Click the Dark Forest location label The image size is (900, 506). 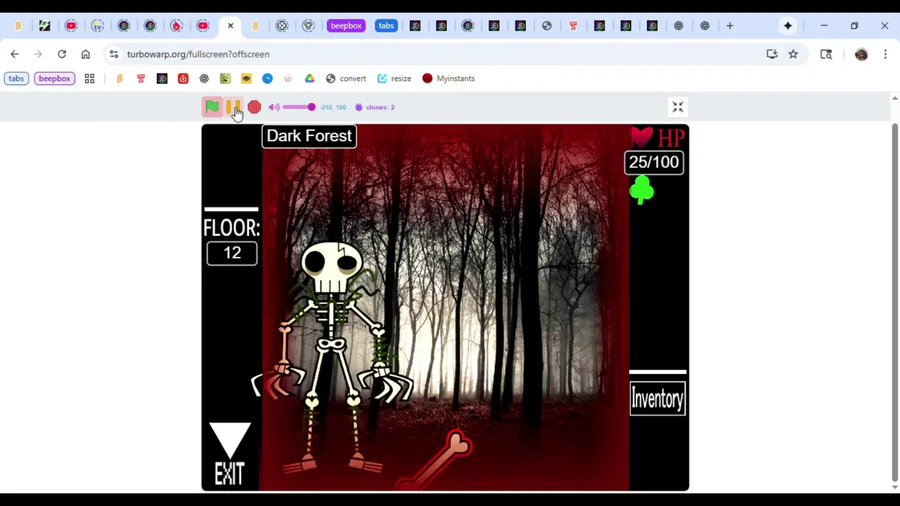(x=309, y=136)
